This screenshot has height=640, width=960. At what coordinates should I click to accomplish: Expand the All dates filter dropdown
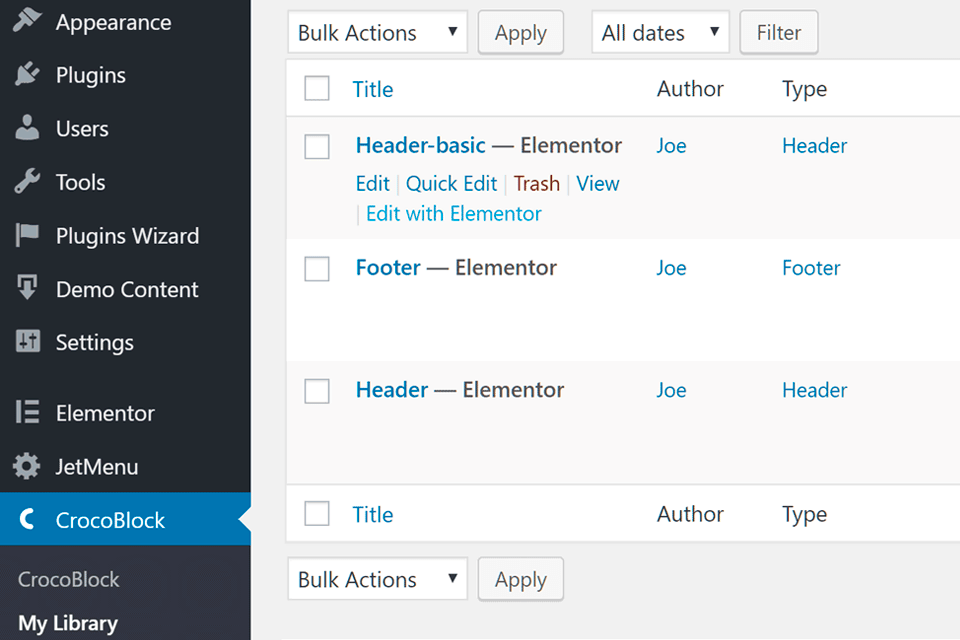660,33
